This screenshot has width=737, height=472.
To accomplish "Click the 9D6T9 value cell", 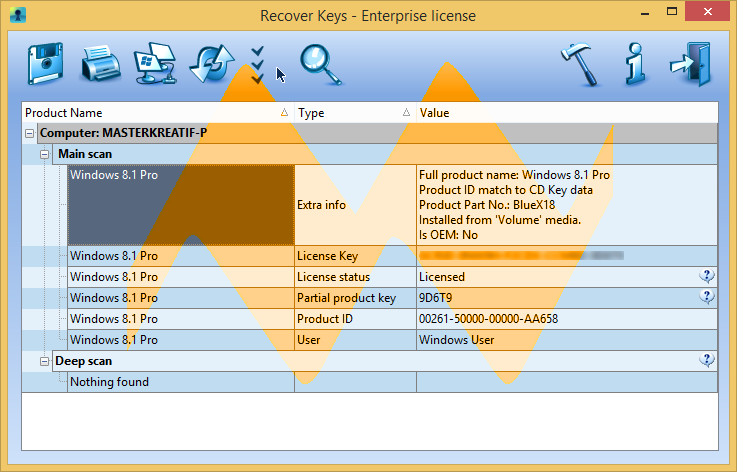I will 567,298.
